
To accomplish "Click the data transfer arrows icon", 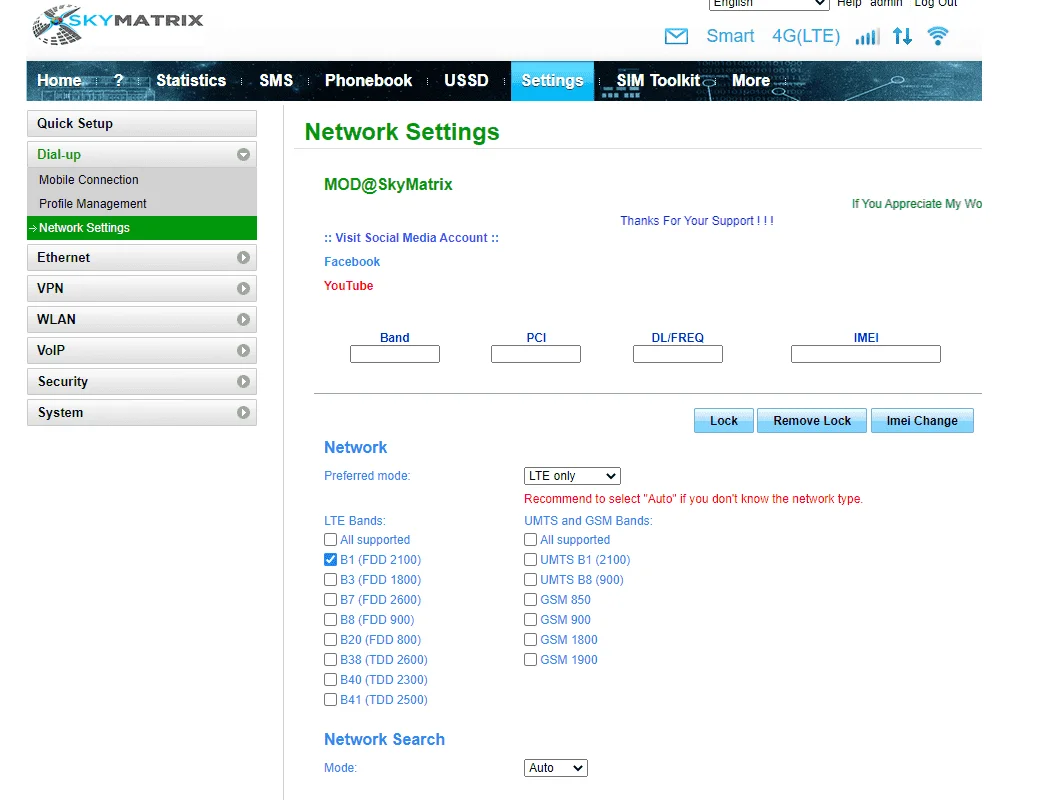I will click(902, 36).
